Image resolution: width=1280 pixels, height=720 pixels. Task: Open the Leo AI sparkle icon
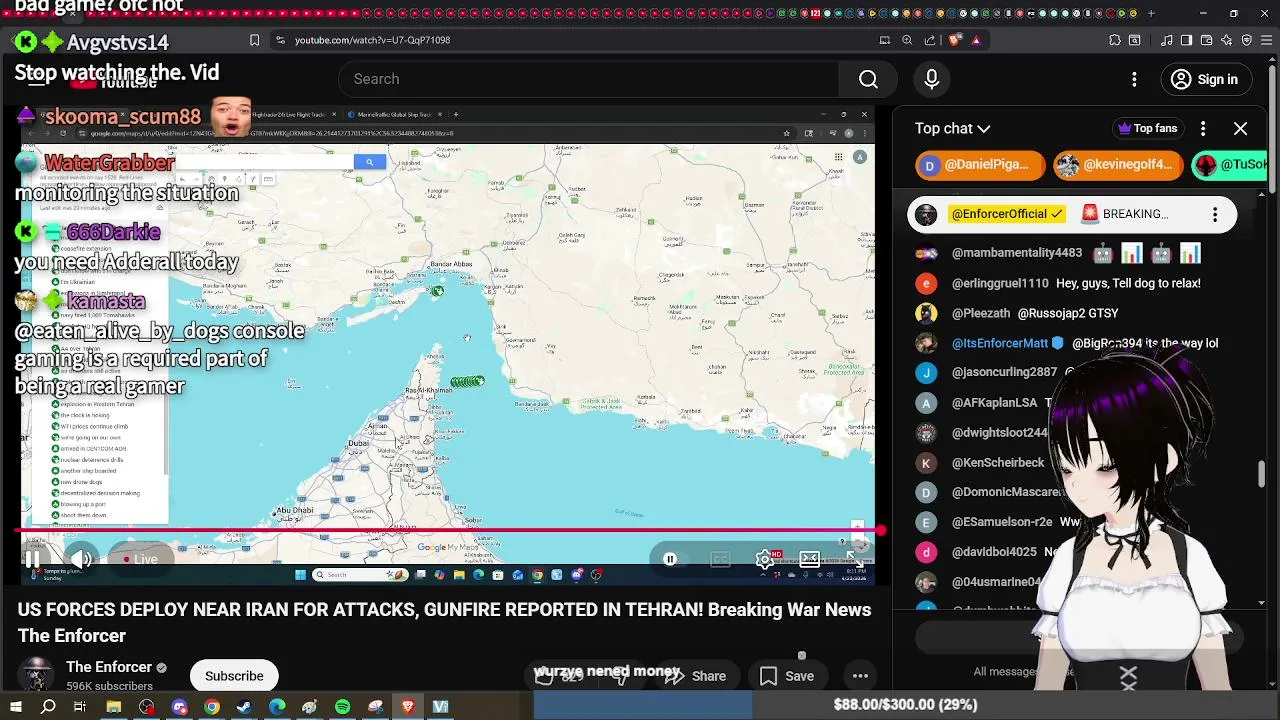[x=1227, y=40]
